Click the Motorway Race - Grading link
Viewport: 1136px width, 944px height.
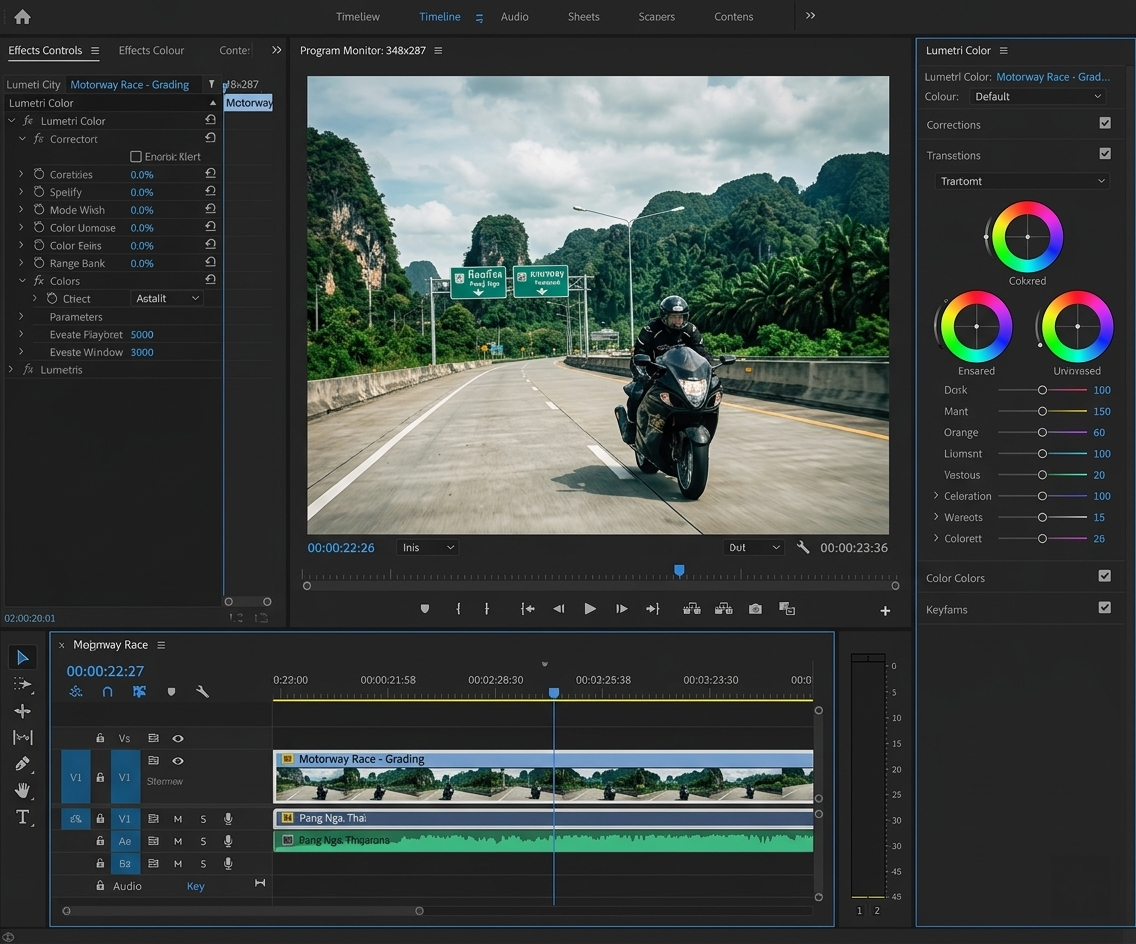point(129,85)
